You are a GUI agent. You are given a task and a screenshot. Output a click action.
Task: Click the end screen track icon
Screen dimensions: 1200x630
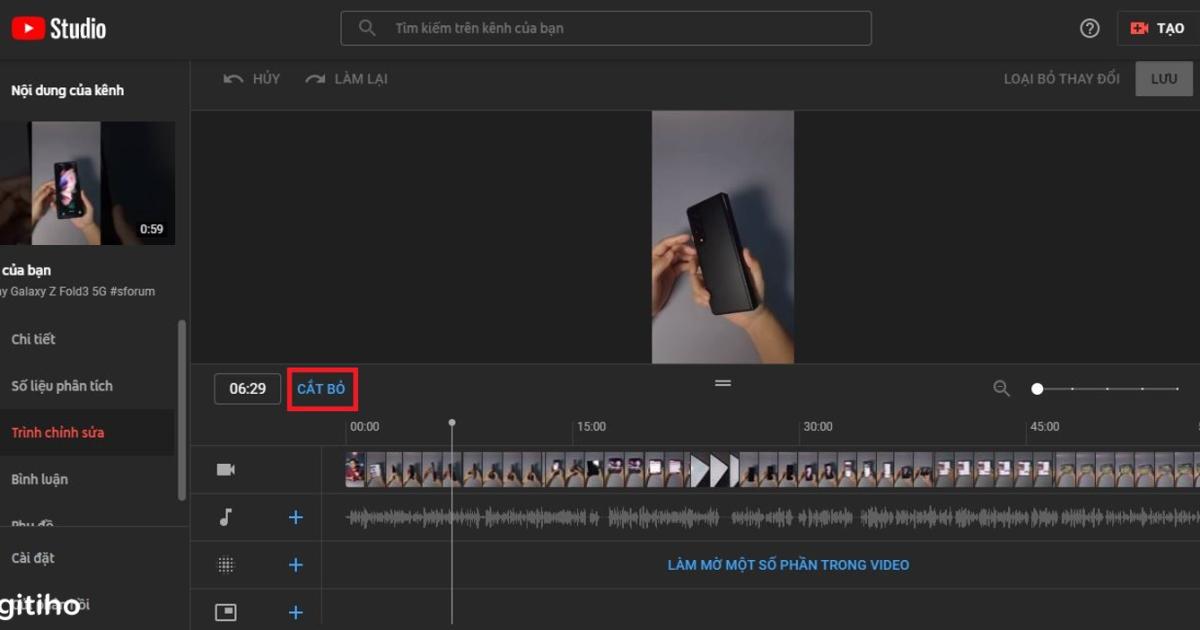[225, 611]
